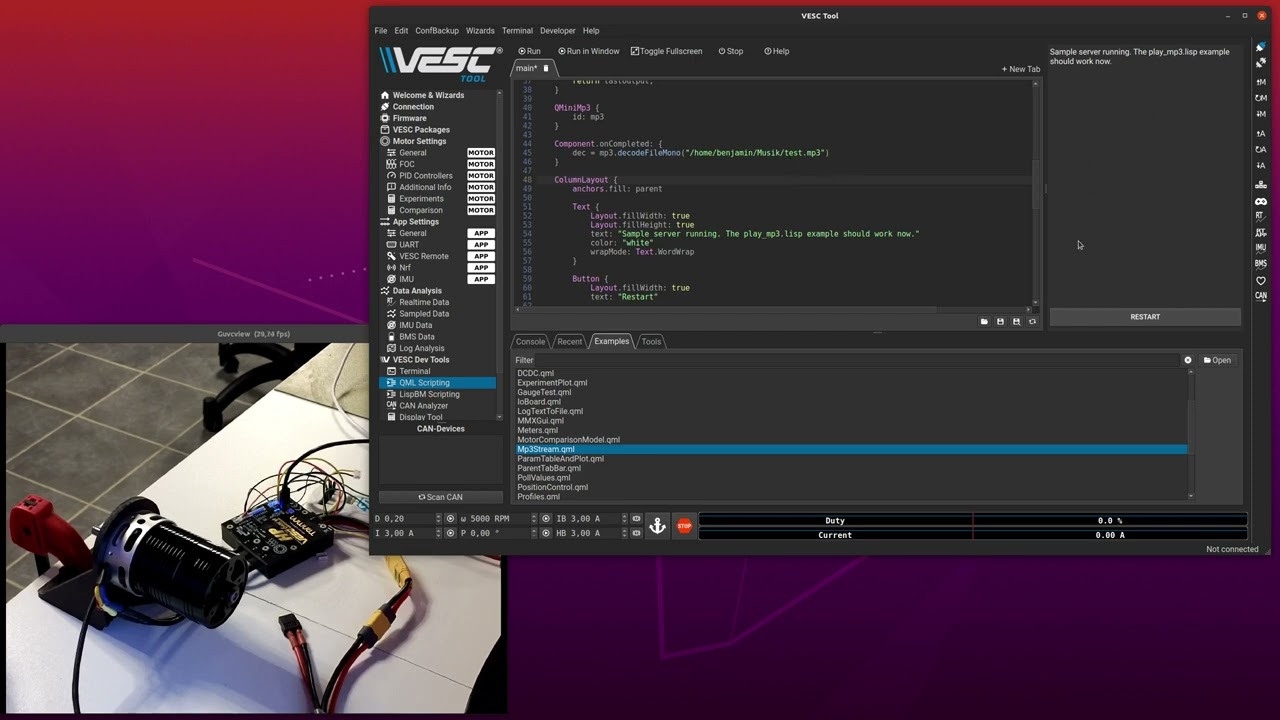Click Run in Window button
The image size is (1280, 720).
(589, 51)
